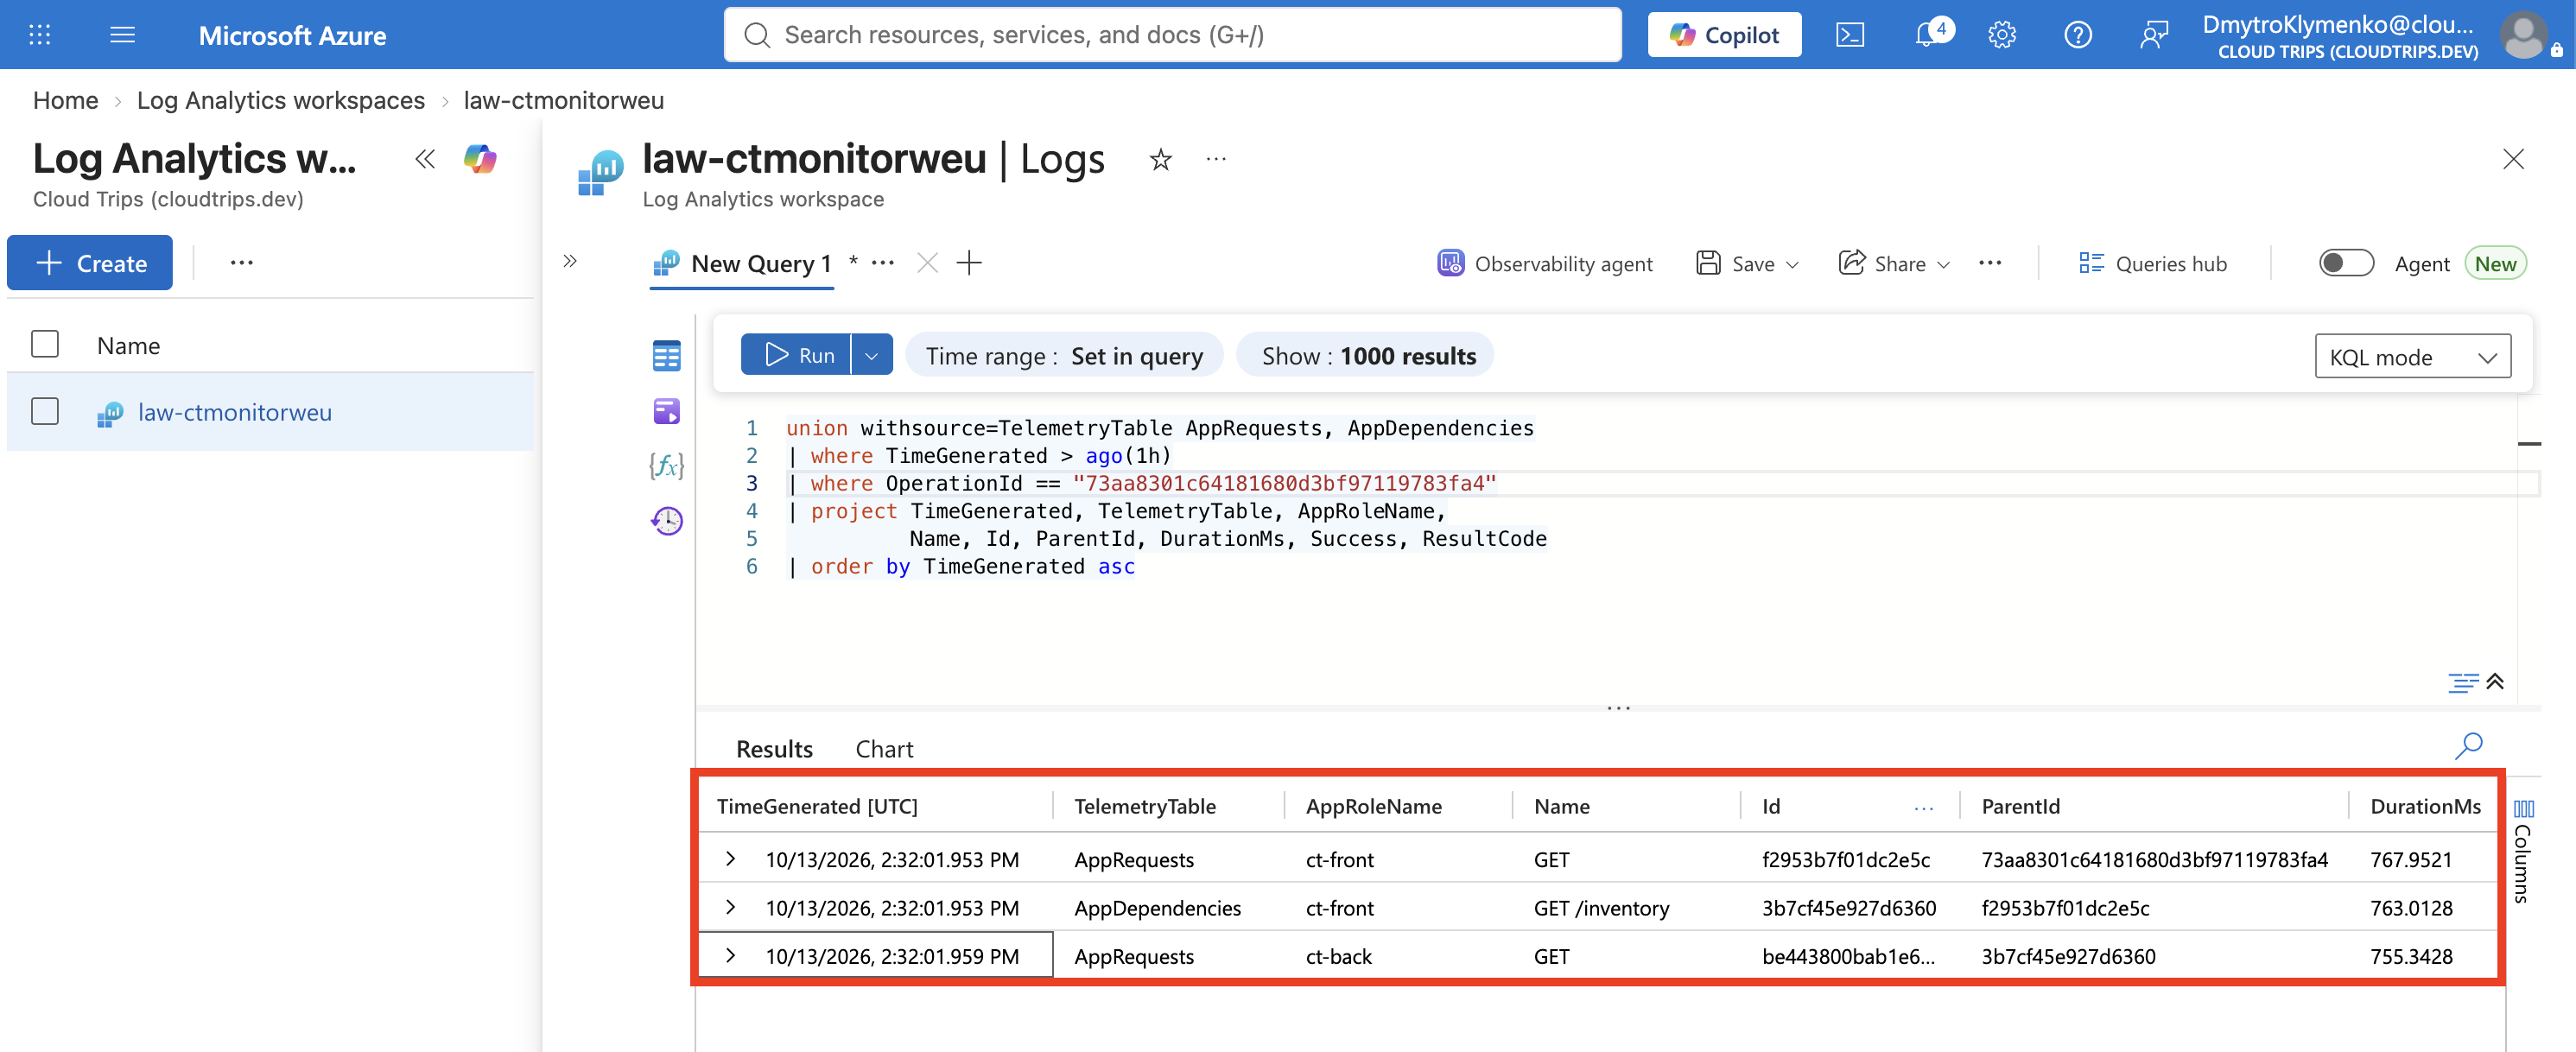
Task: Click the Create button
Action: 90,263
